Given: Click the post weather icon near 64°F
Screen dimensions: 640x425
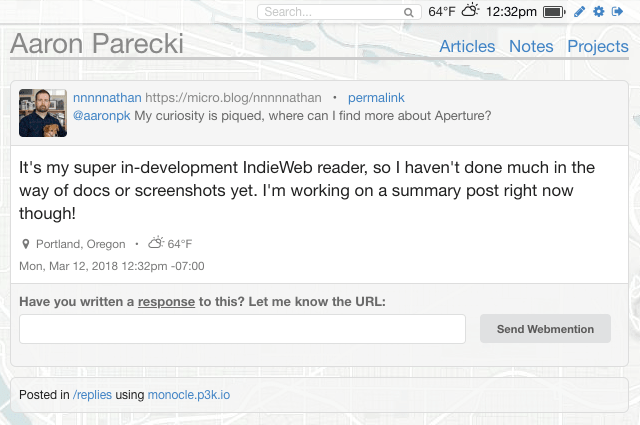Looking at the screenshot, I should click(x=156, y=243).
